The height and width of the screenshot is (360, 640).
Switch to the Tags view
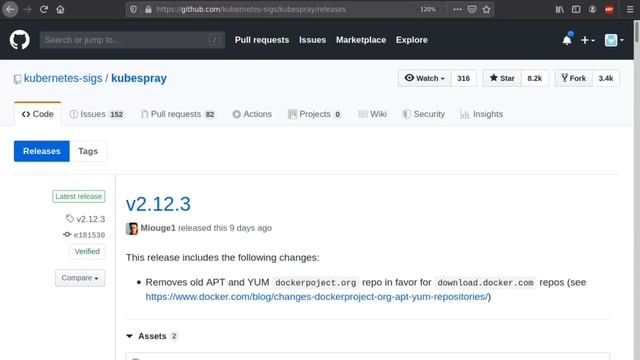click(x=88, y=151)
